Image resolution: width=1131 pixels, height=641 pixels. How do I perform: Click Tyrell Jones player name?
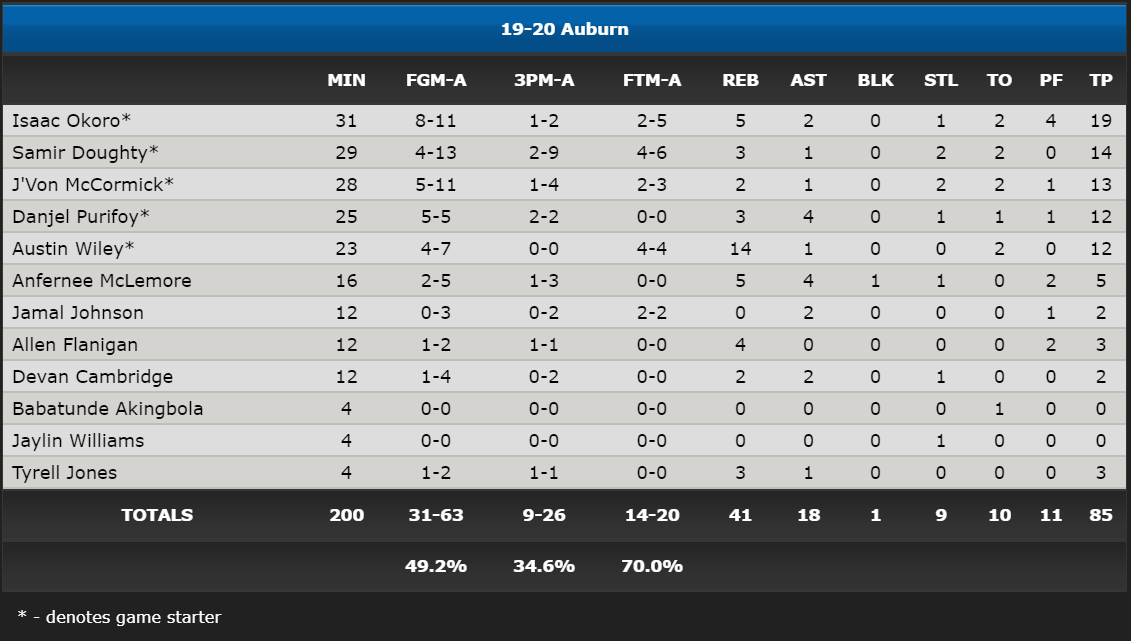pos(64,473)
